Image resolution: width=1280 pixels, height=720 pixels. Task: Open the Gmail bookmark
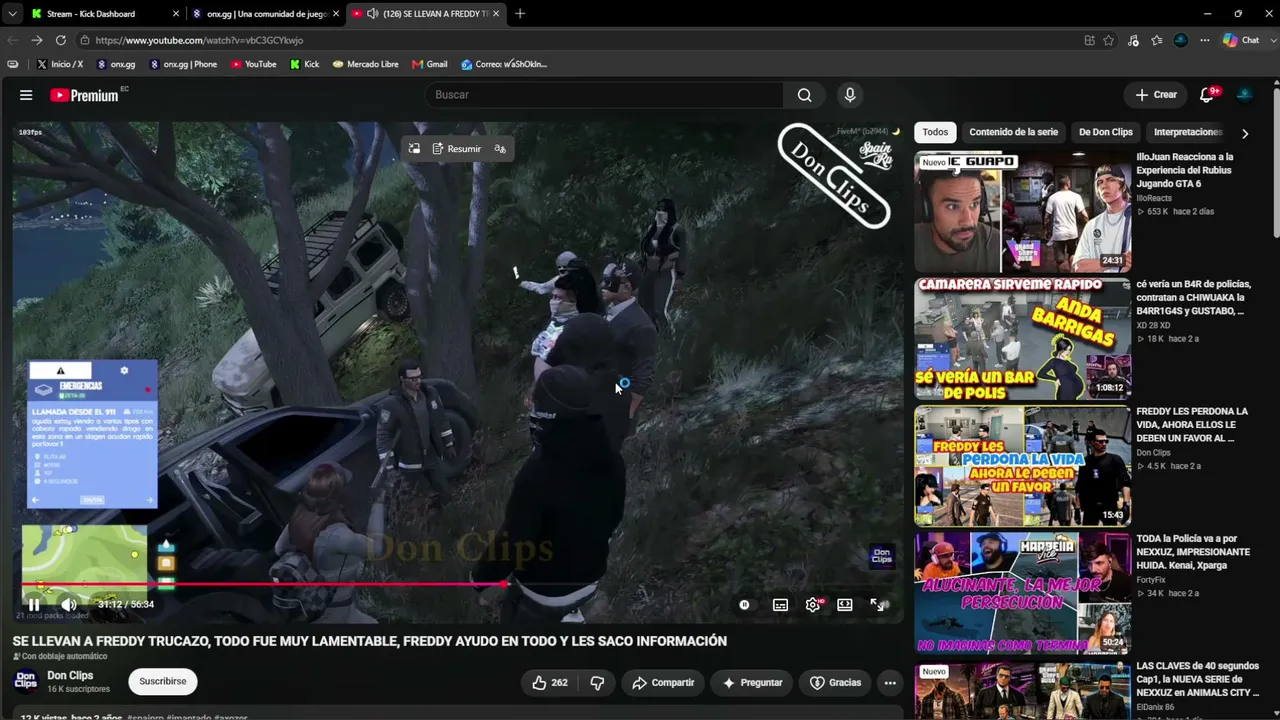tap(430, 64)
